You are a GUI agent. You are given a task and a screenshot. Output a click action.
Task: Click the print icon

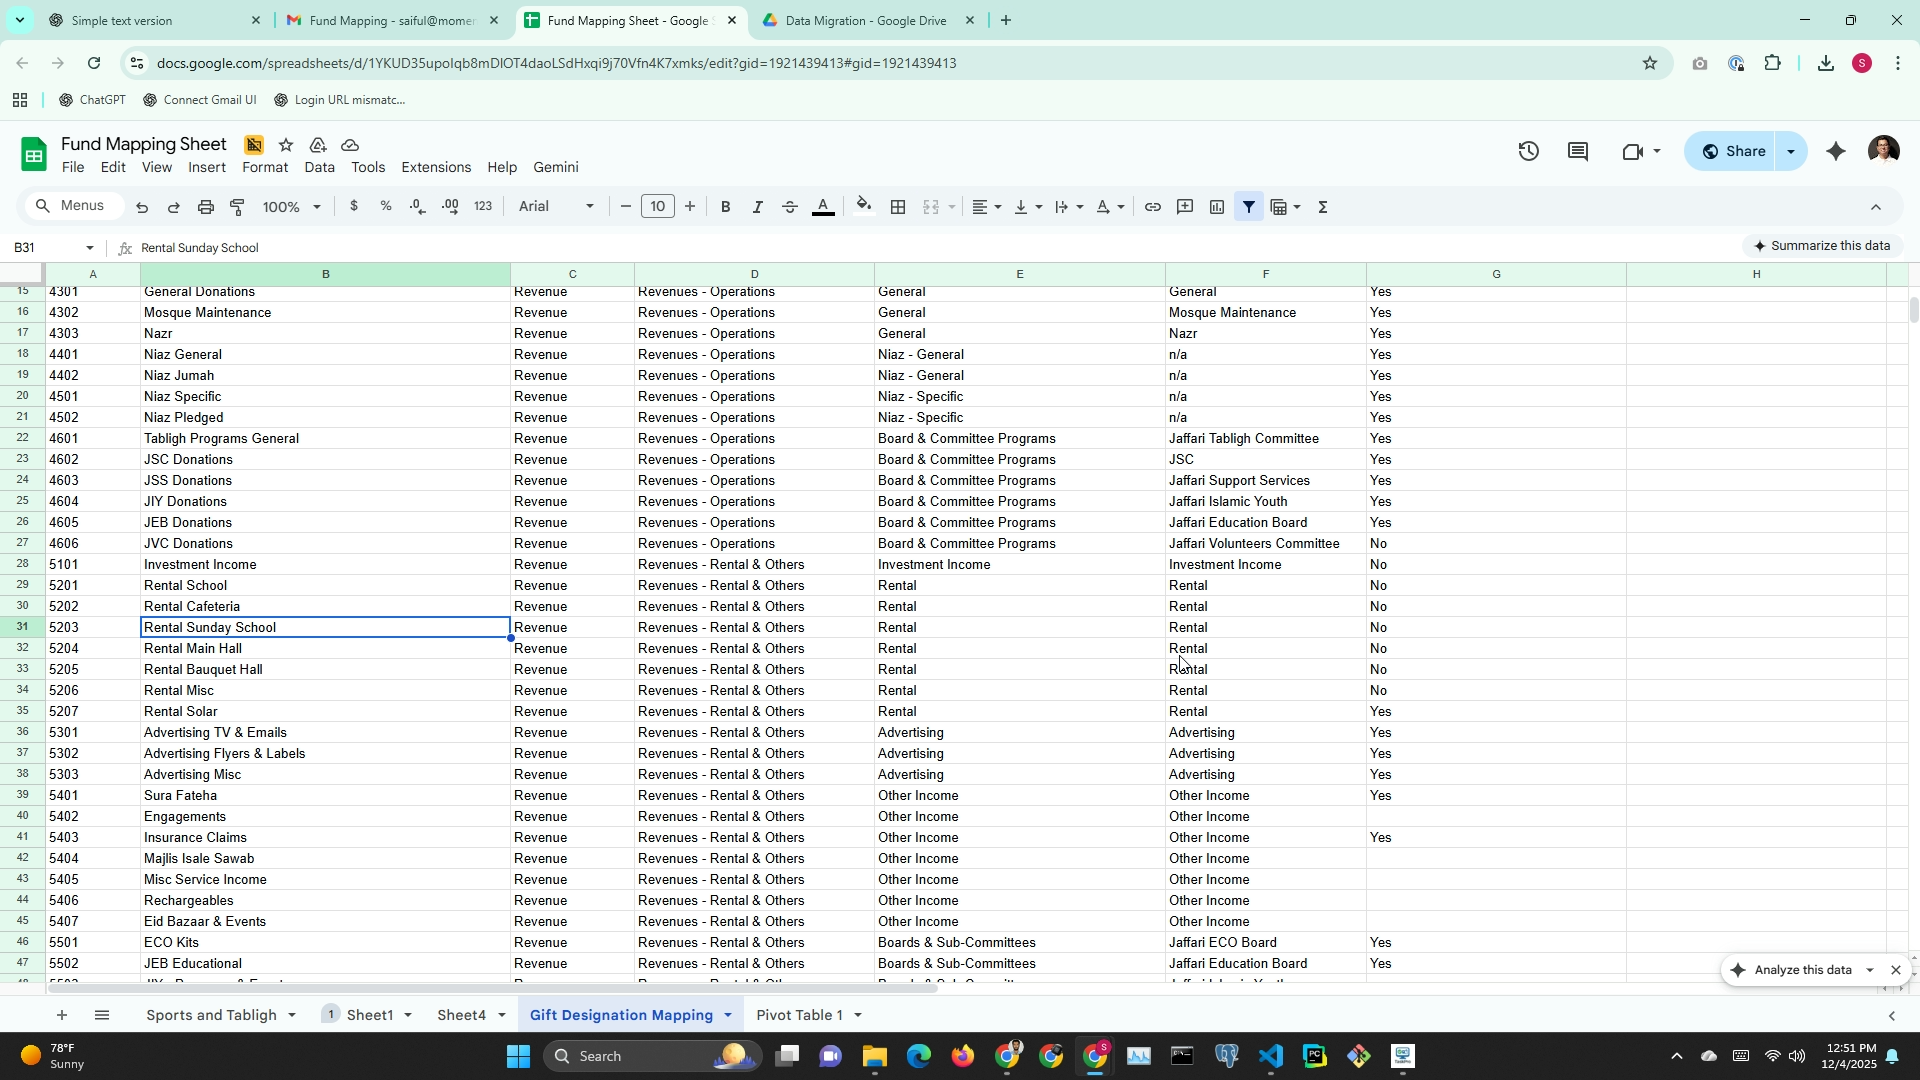205,207
